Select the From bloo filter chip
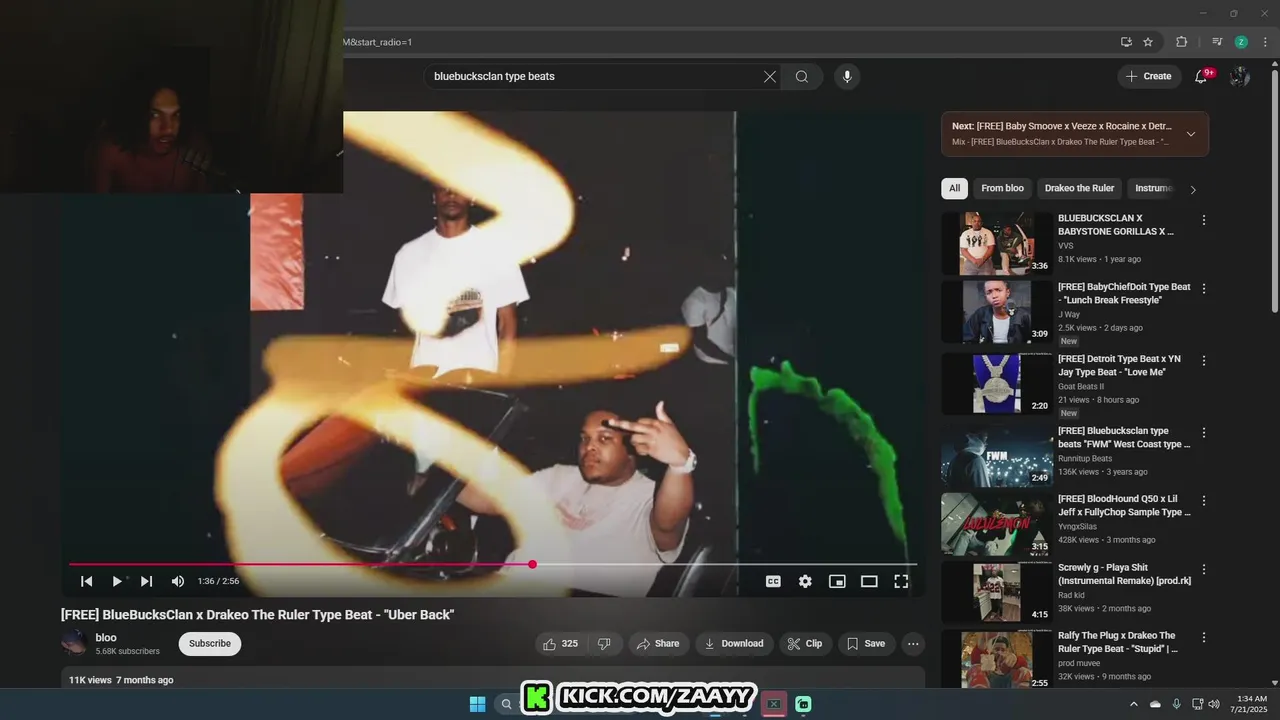Screen dimensions: 1280x720 coord(1002,188)
